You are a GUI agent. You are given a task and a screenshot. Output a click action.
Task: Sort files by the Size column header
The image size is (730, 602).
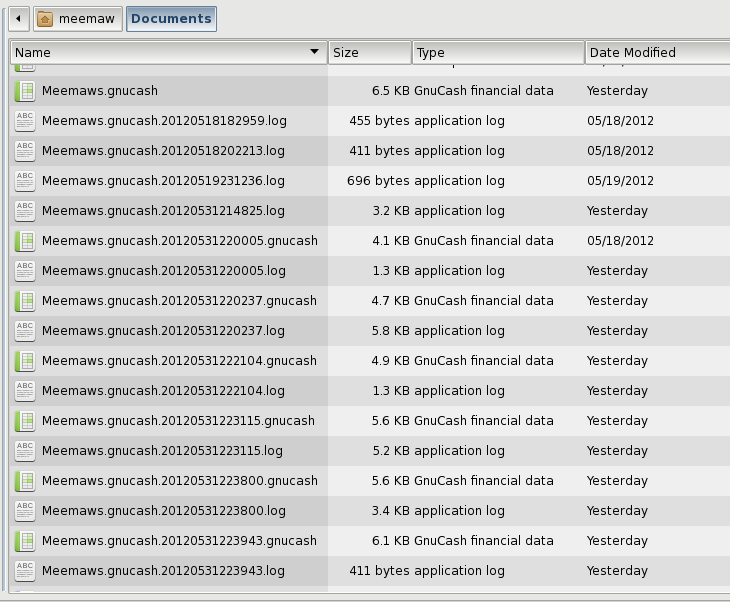[370, 52]
